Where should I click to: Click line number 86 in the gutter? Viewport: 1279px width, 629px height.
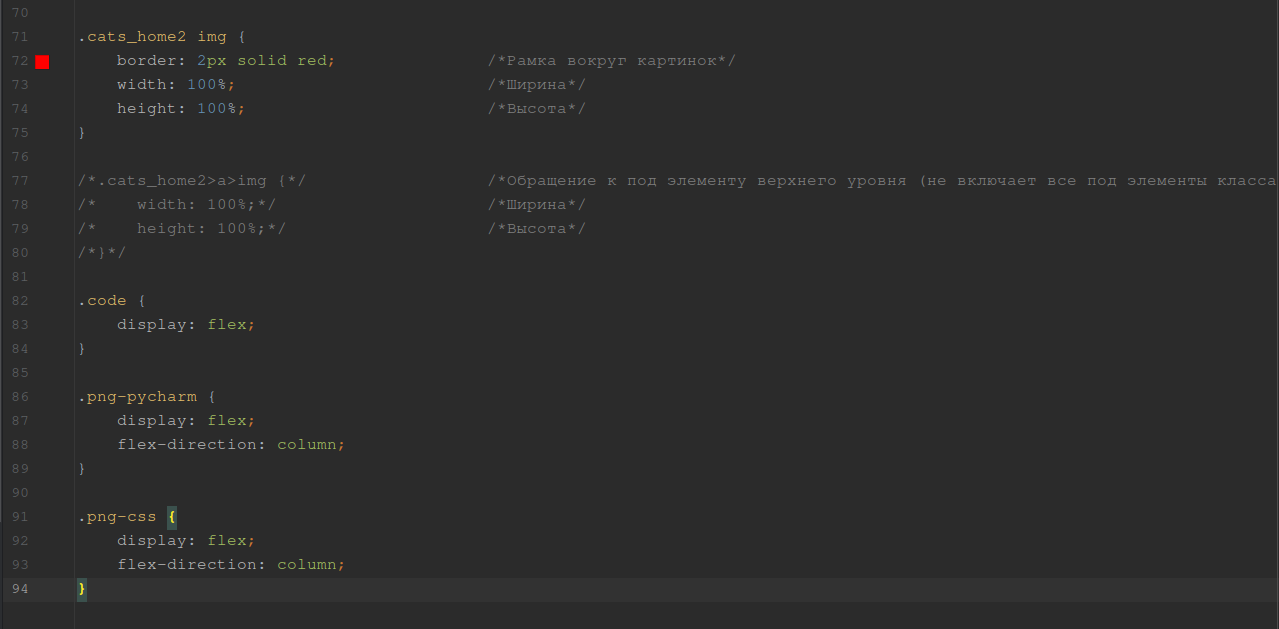[x=20, y=397]
